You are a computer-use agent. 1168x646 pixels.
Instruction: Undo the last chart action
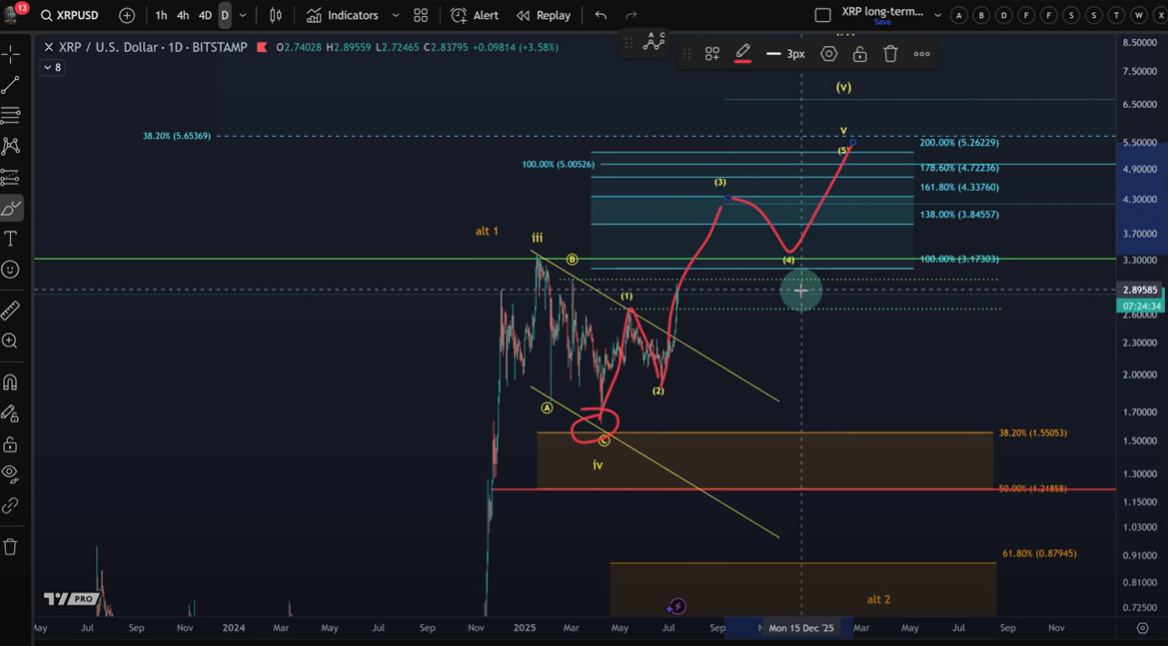pos(601,15)
